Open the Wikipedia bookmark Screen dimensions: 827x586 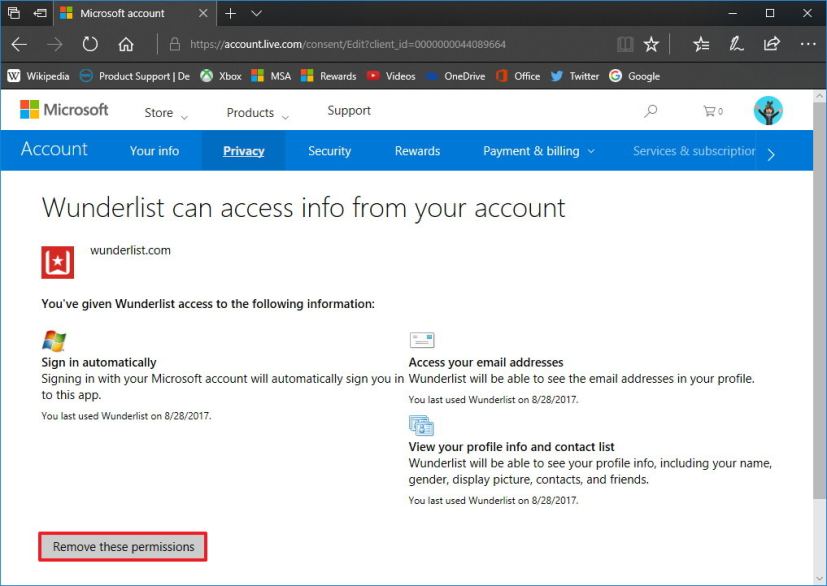coord(39,76)
